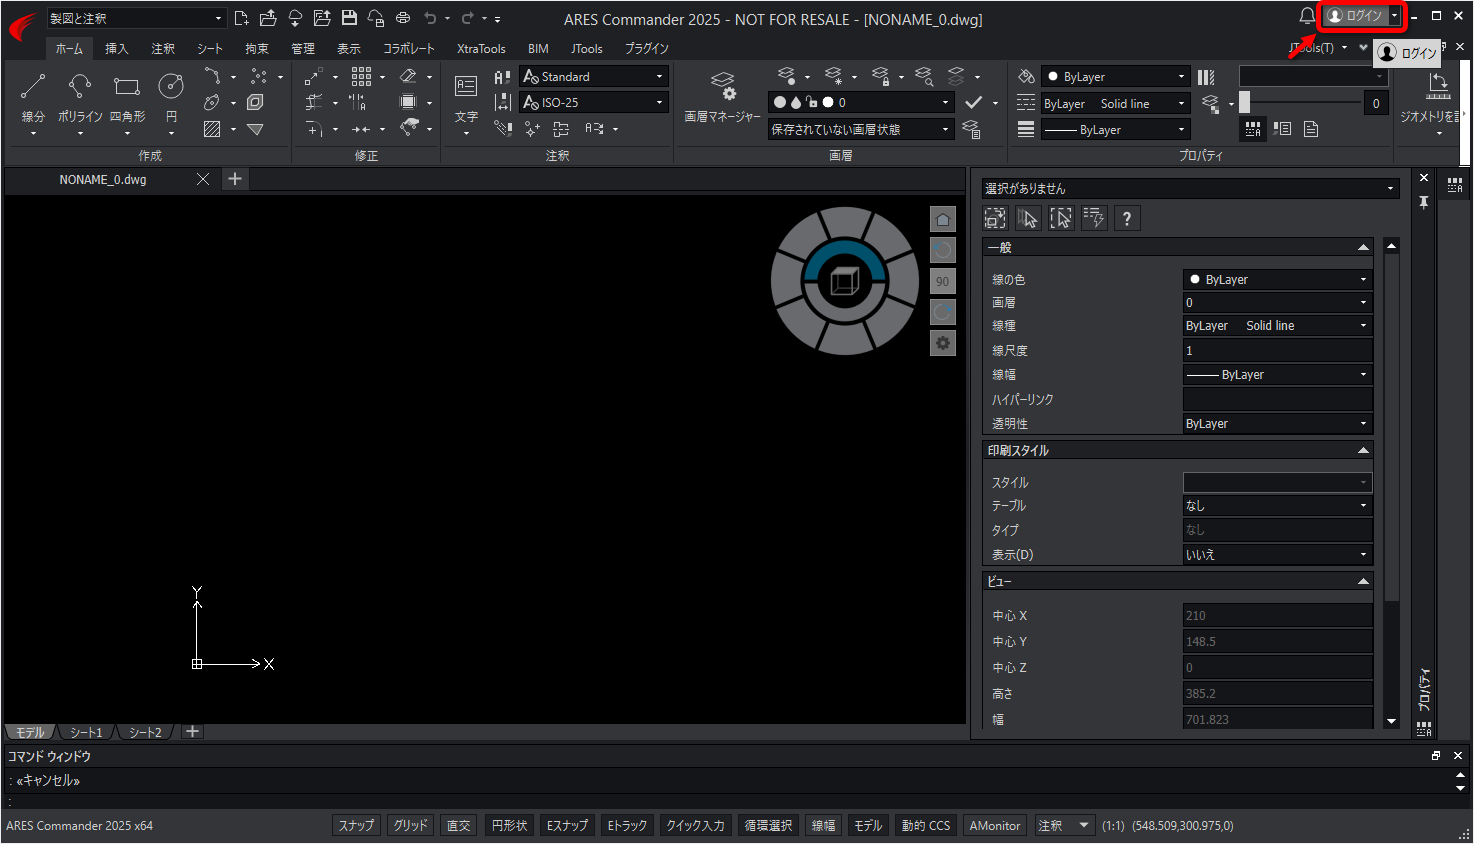Add a new drawing tab
The height and width of the screenshot is (844, 1474).
click(x=235, y=179)
